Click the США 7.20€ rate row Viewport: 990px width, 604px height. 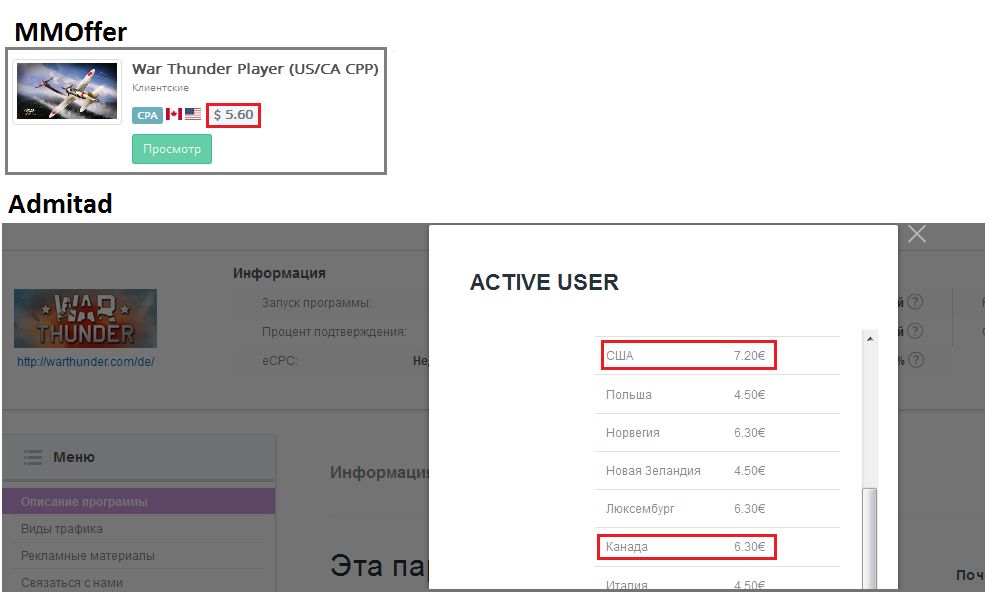tap(688, 356)
